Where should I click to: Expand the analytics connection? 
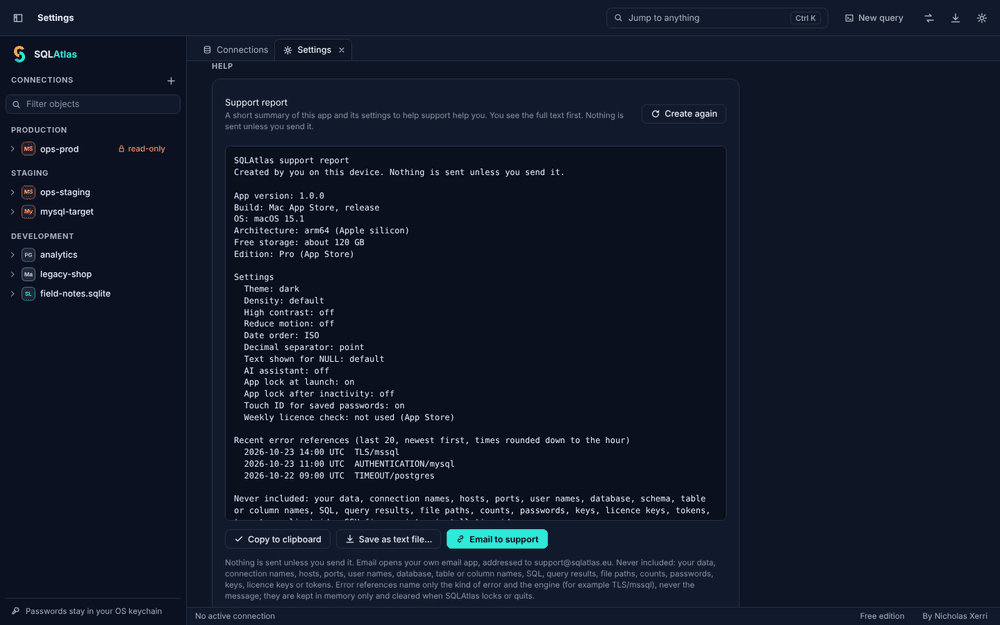pyautogui.click(x=12, y=254)
